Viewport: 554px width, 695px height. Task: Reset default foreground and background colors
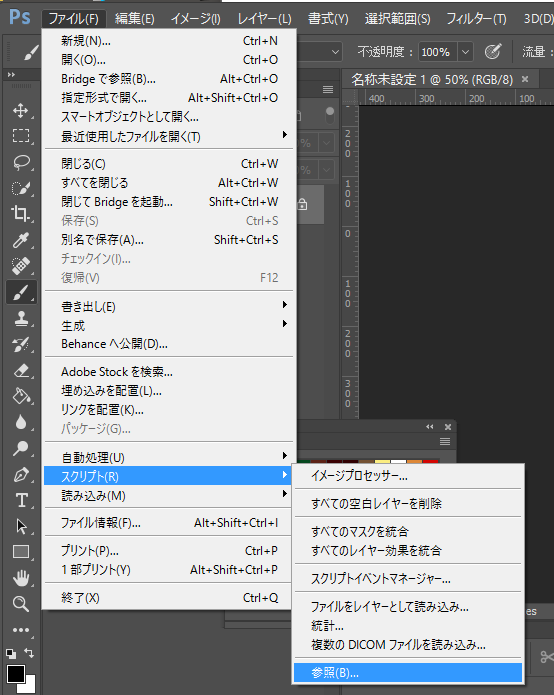(11, 653)
